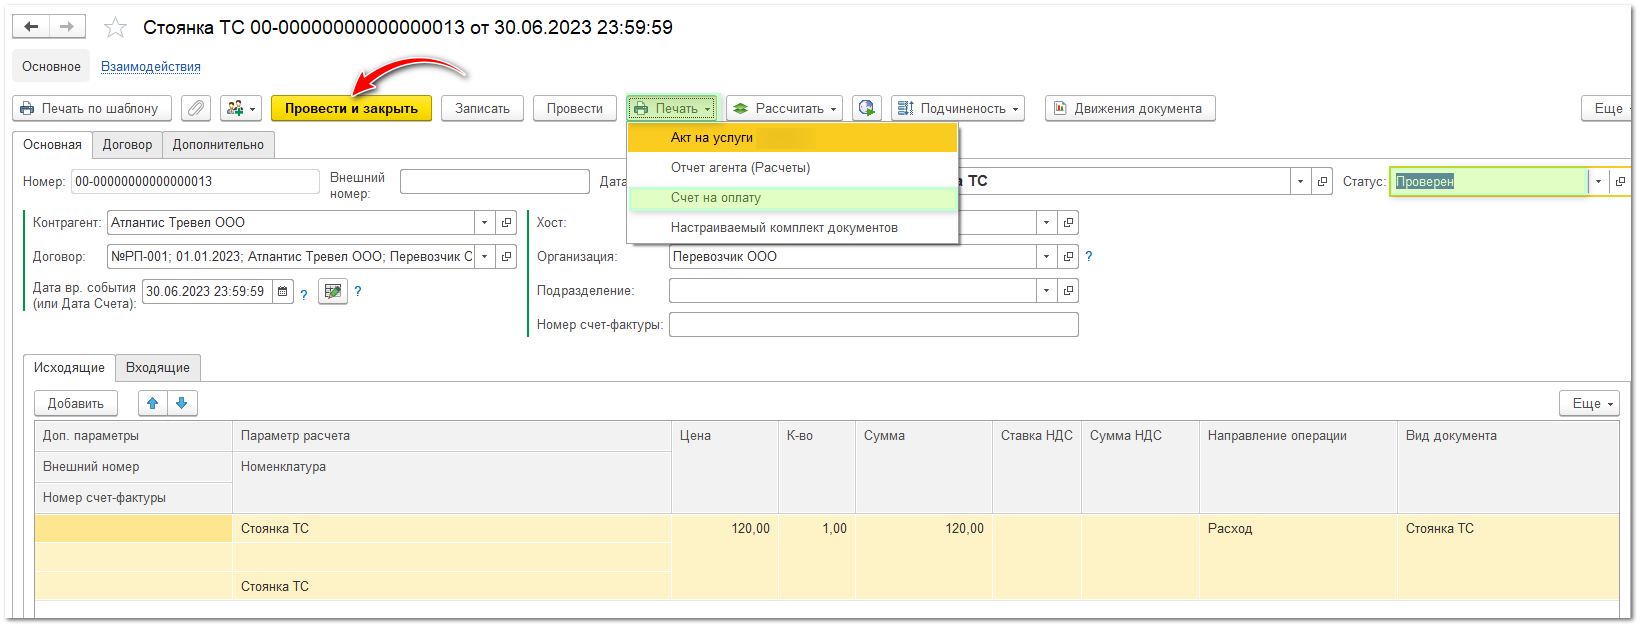
Task: Click the help question mark near Организация
Action: [x=1089, y=257]
